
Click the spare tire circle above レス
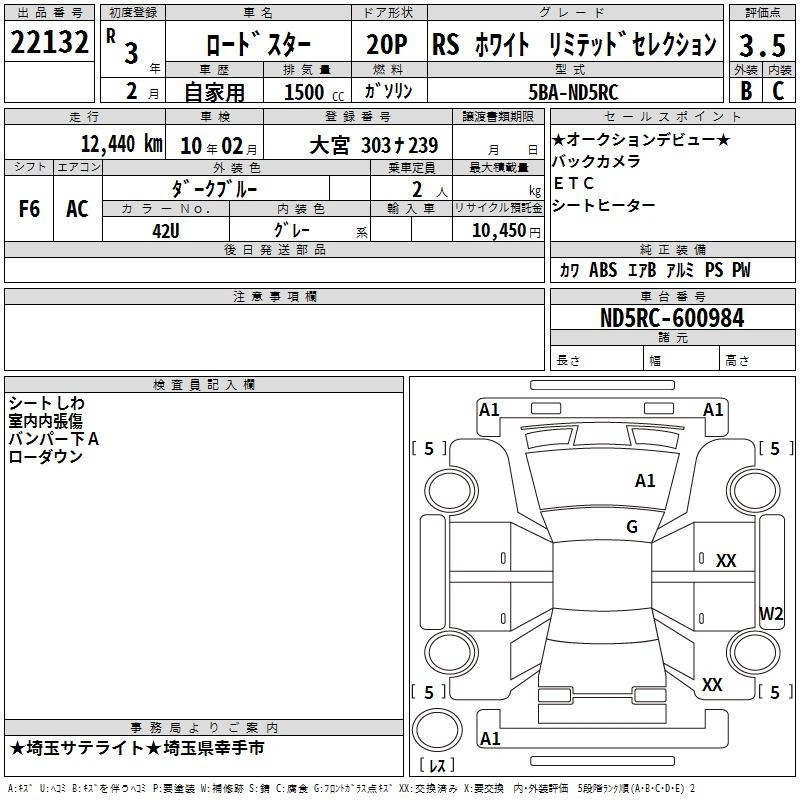(x=437, y=730)
